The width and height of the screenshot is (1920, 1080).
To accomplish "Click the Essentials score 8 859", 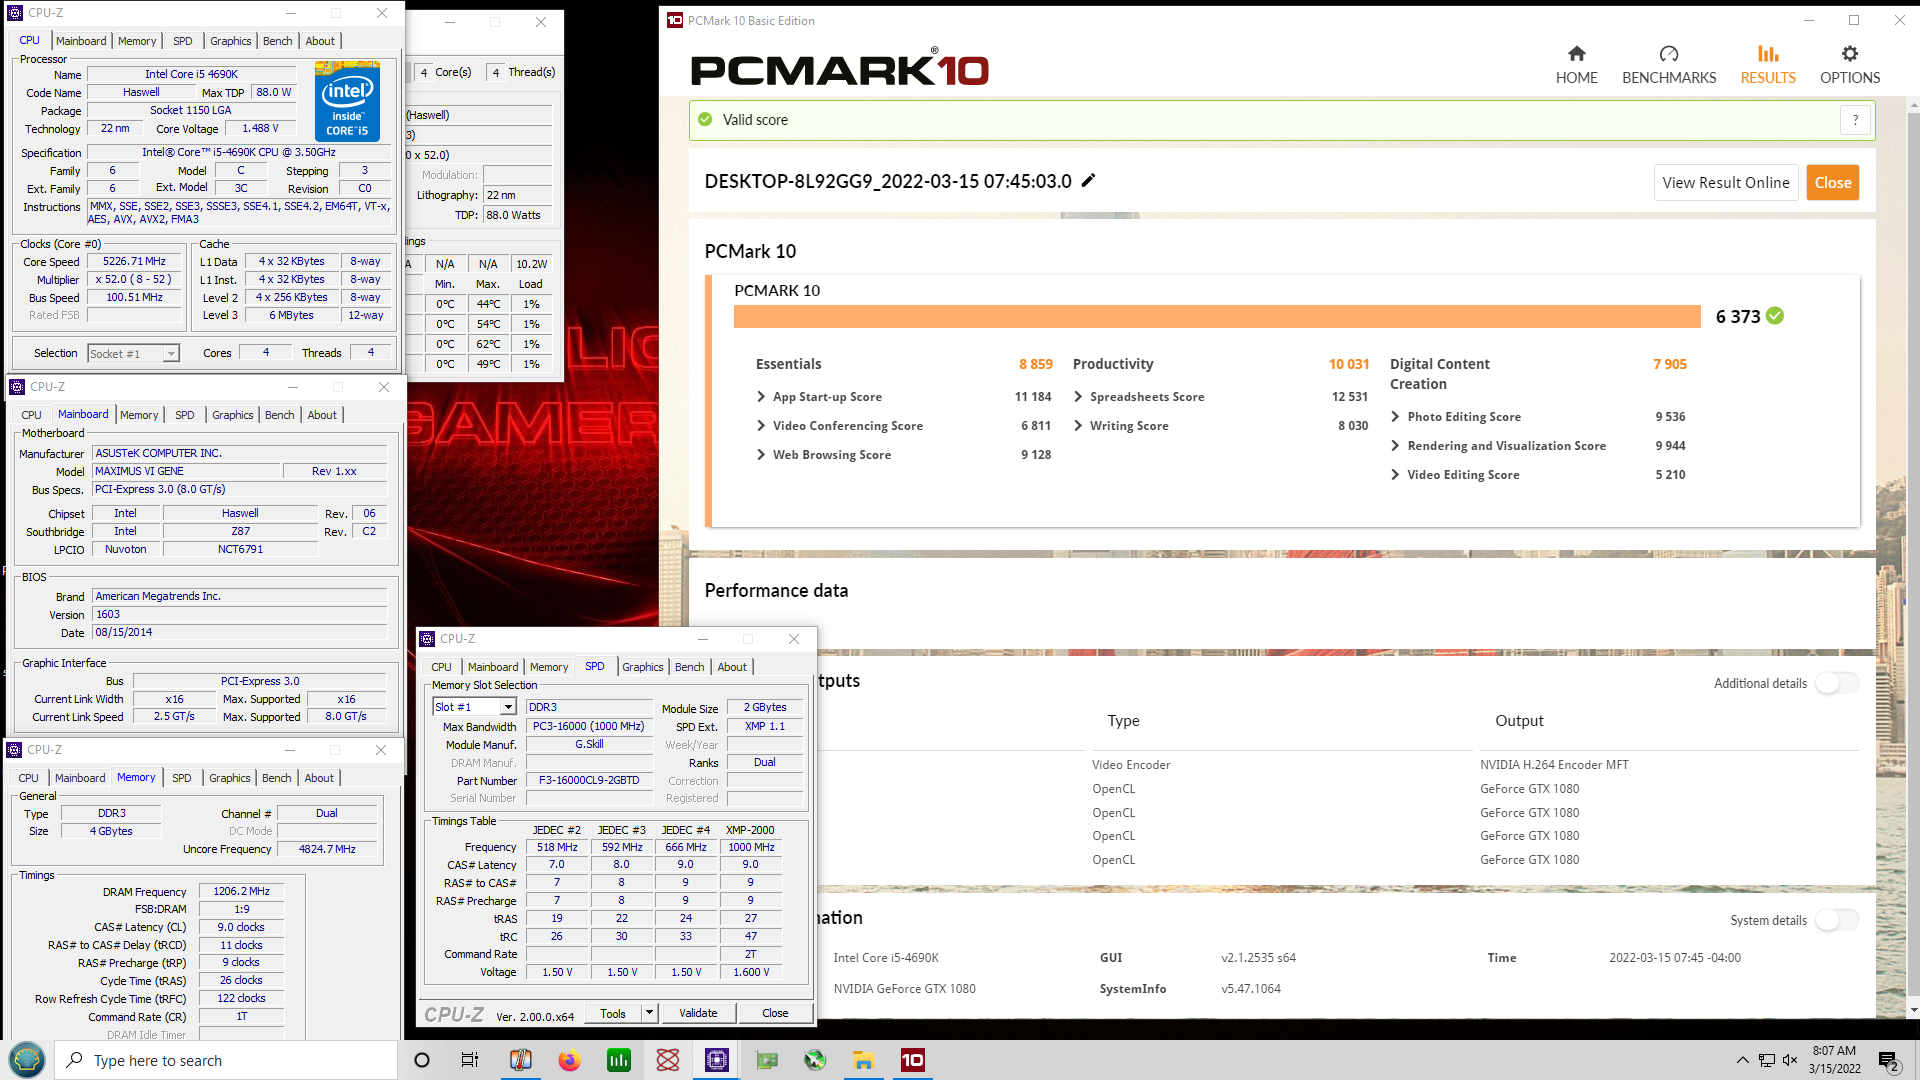I will [x=1036, y=364].
